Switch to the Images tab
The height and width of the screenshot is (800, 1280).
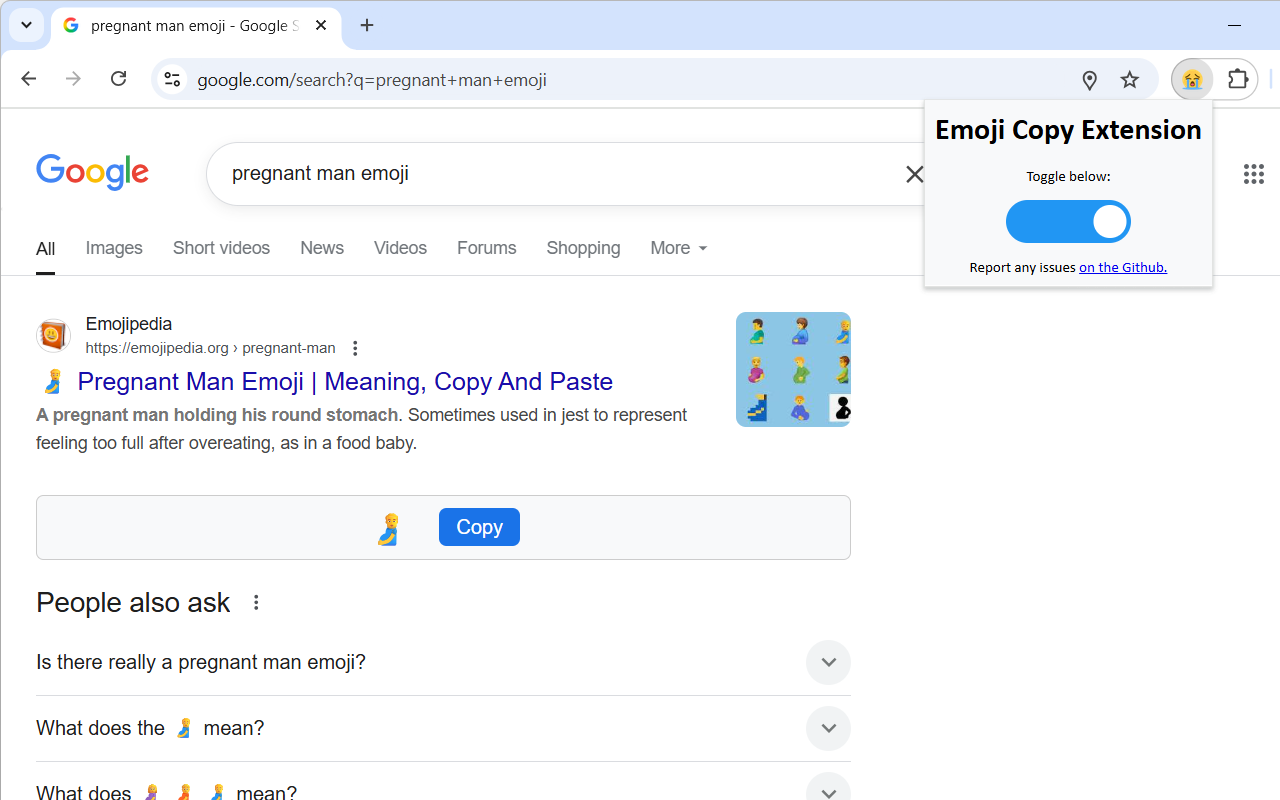coord(114,248)
